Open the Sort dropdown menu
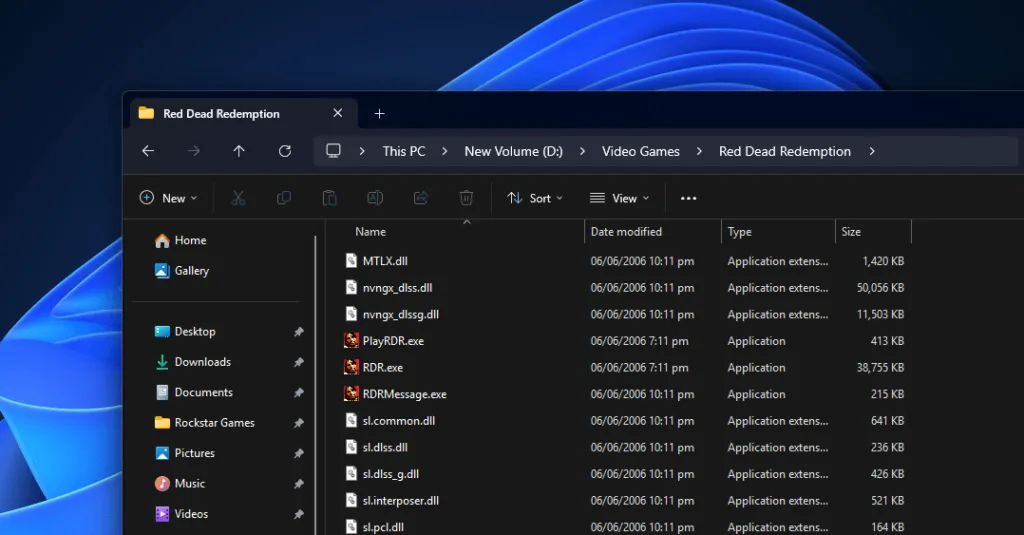The image size is (1024, 535). click(x=535, y=198)
